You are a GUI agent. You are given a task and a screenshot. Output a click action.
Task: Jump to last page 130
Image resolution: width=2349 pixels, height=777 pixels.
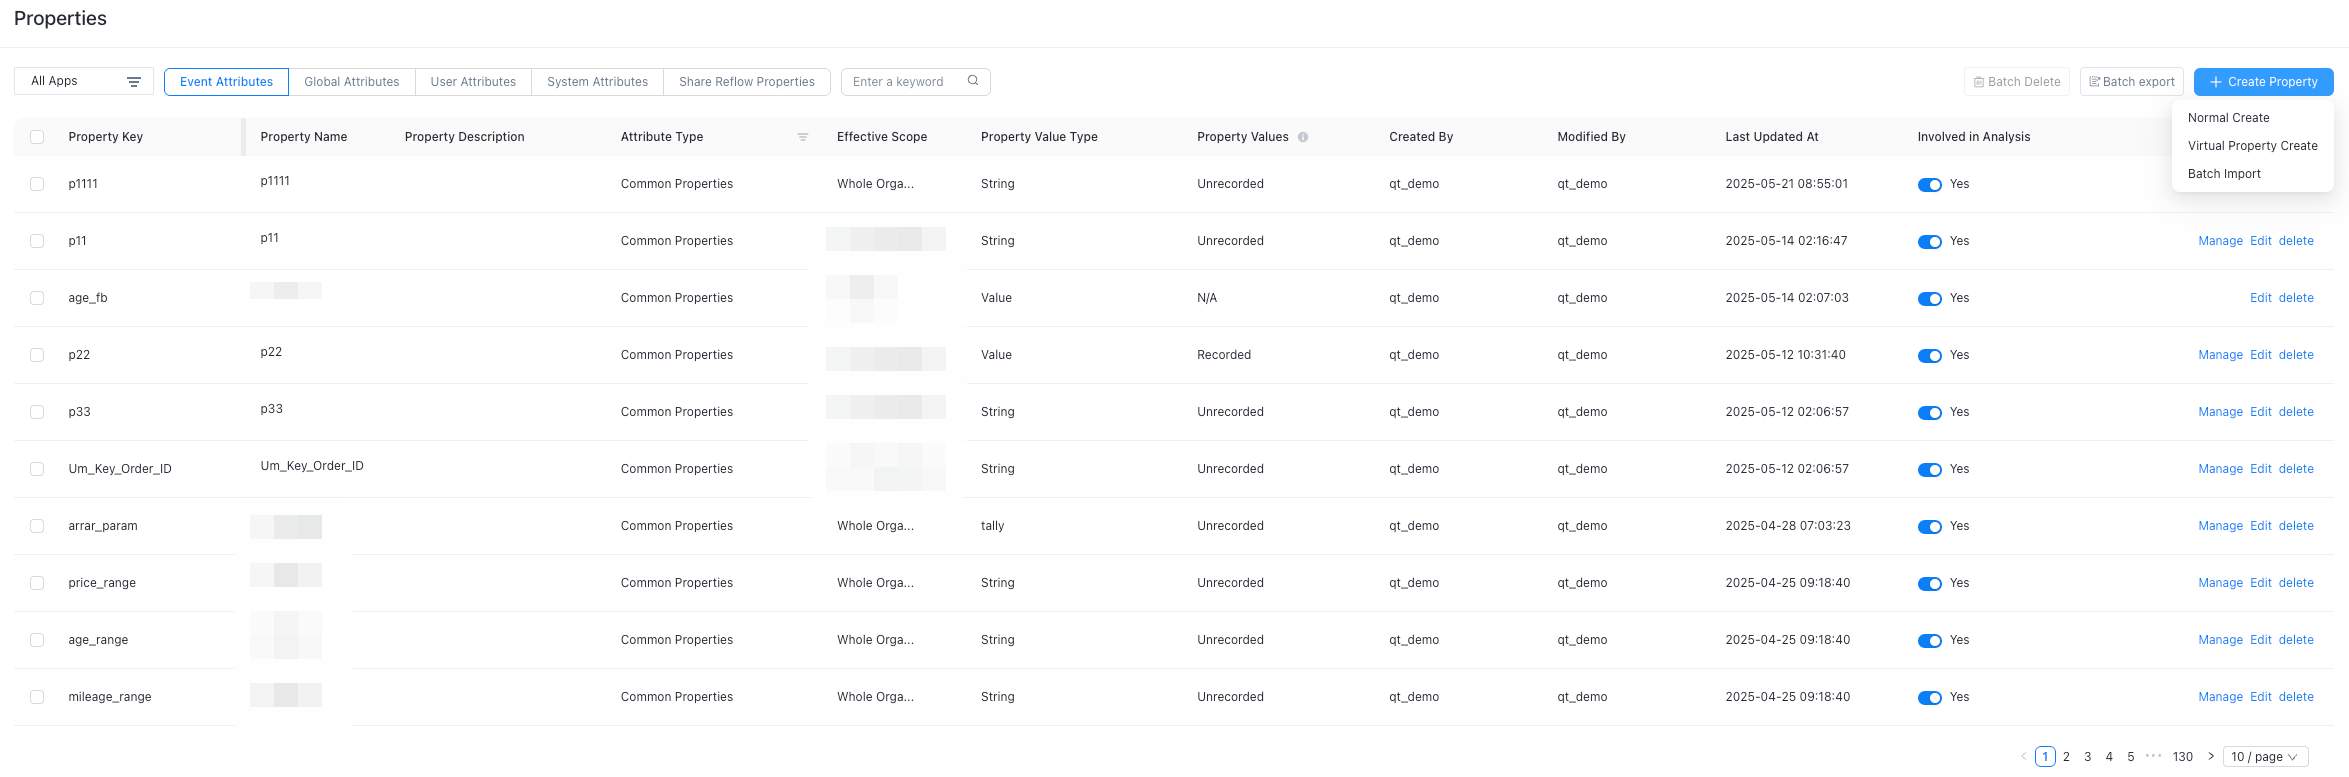coord(2182,757)
